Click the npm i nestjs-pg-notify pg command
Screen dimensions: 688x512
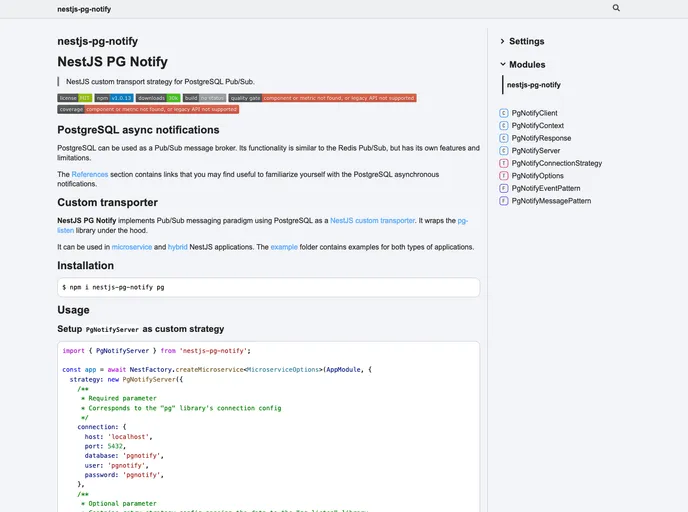[113, 287]
